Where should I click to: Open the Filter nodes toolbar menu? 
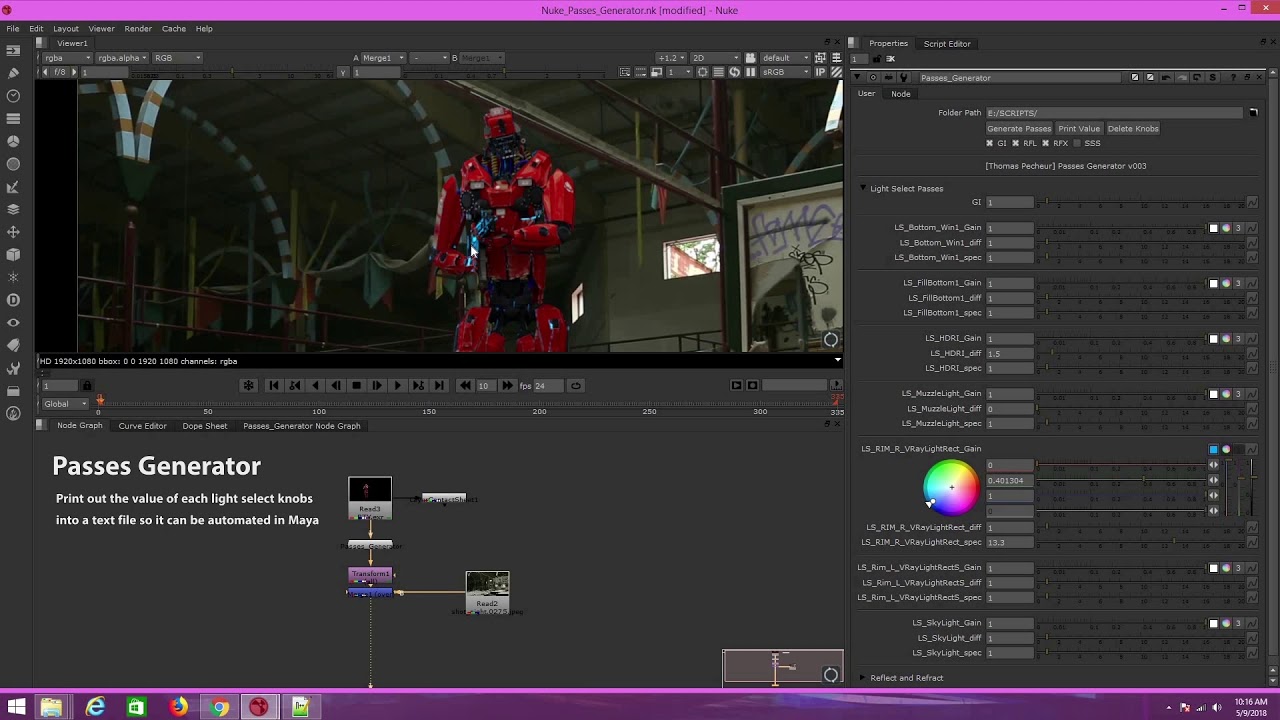13,164
